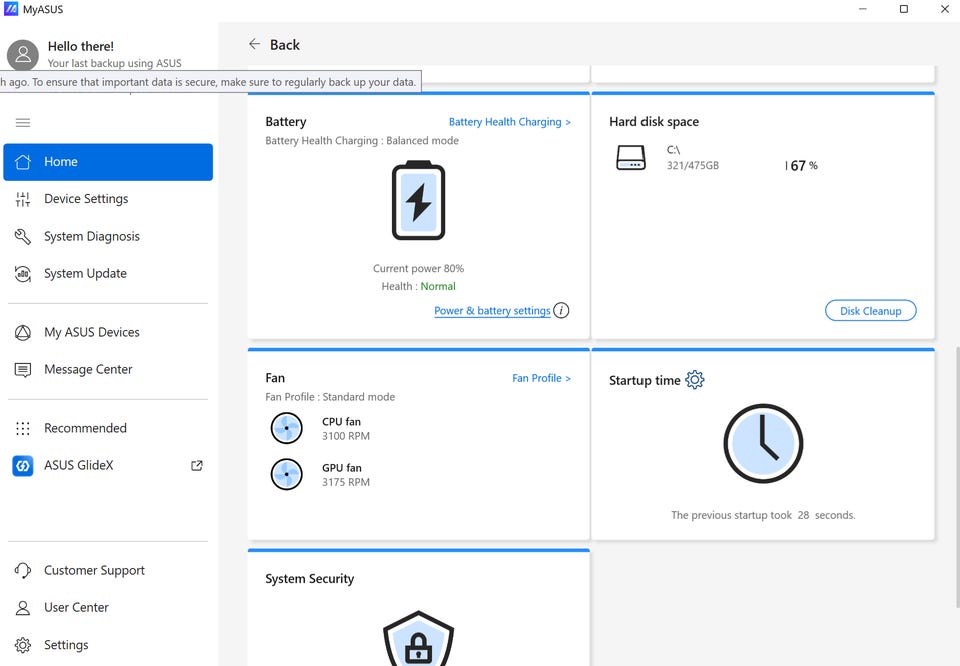Viewport: 960px width, 666px height.
Task: Click the info icon beside Power & battery settings
Action: [x=561, y=310]
